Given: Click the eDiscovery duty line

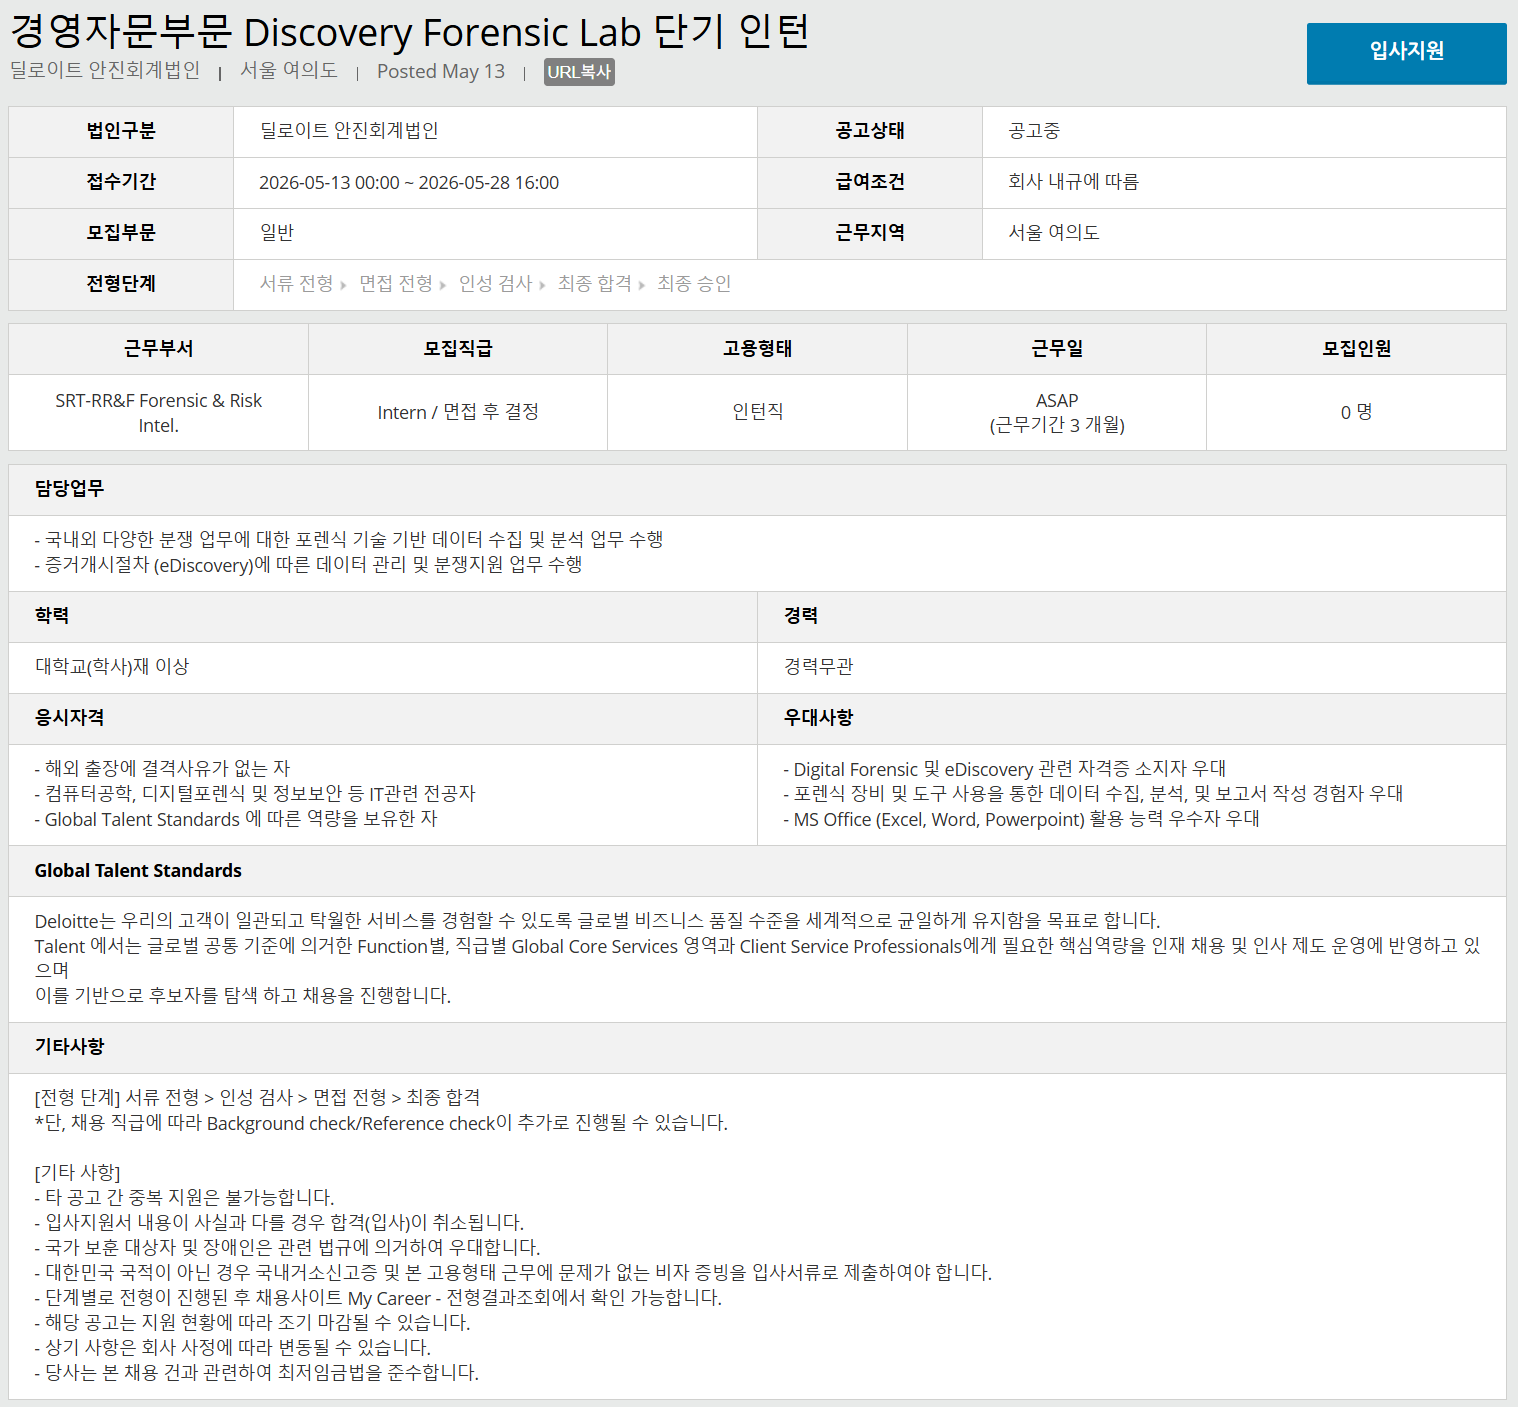Looking at the screenshot, I should [309, 565].
